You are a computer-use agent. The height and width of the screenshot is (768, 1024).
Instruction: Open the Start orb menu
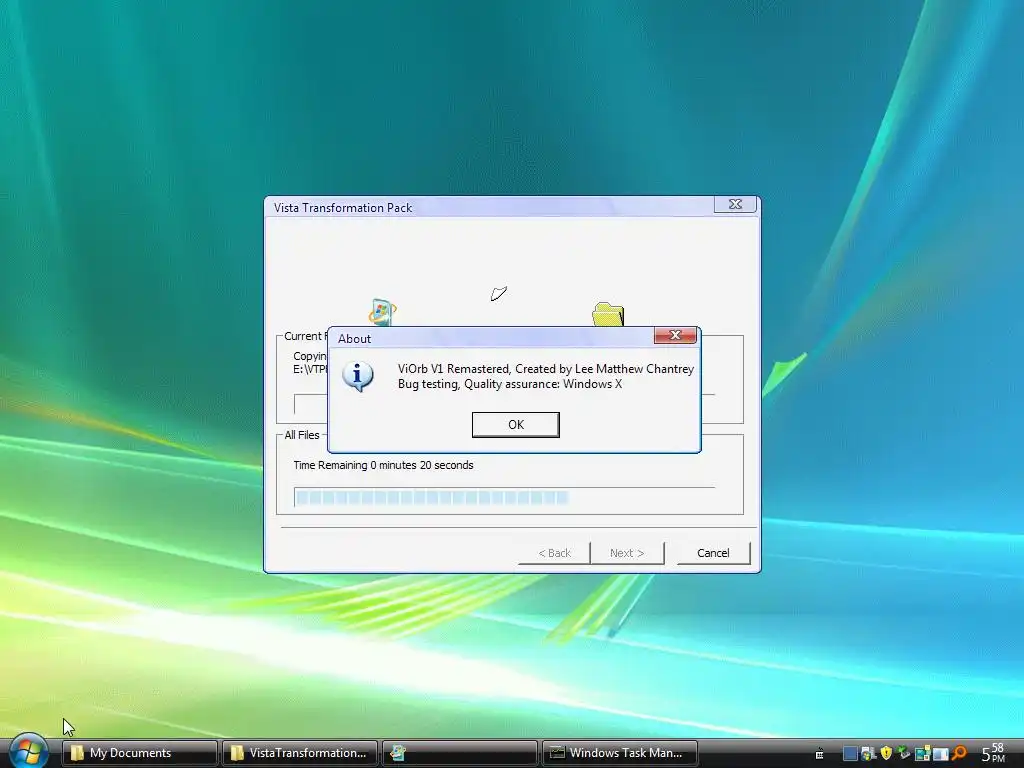[28, 751]
